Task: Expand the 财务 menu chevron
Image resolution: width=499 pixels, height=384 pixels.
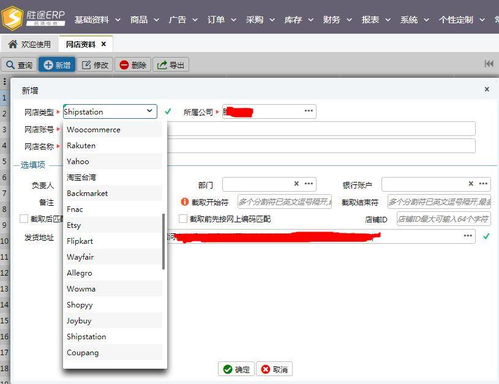Action: click(x=349, y=20)
